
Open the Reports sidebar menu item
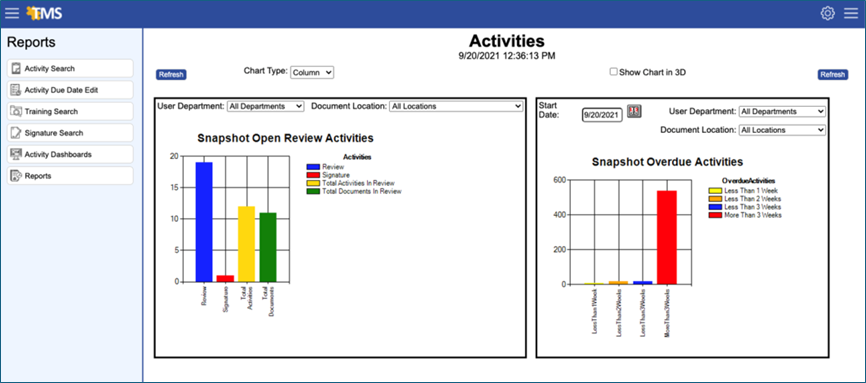[70, 176]
